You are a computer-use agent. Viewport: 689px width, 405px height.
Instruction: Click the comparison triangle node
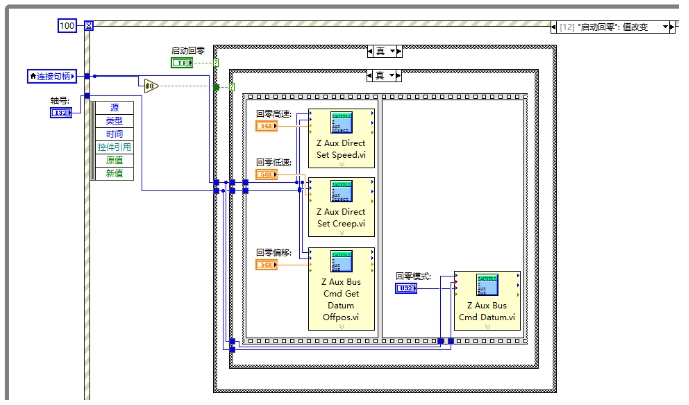[151, 86]
